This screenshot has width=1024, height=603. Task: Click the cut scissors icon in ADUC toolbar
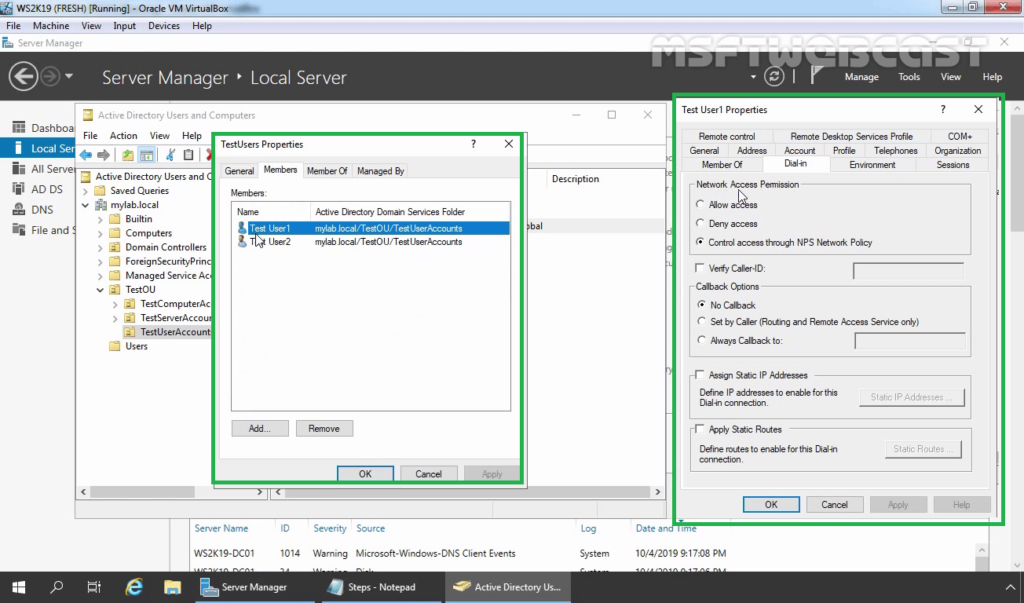tap(170, 155)
